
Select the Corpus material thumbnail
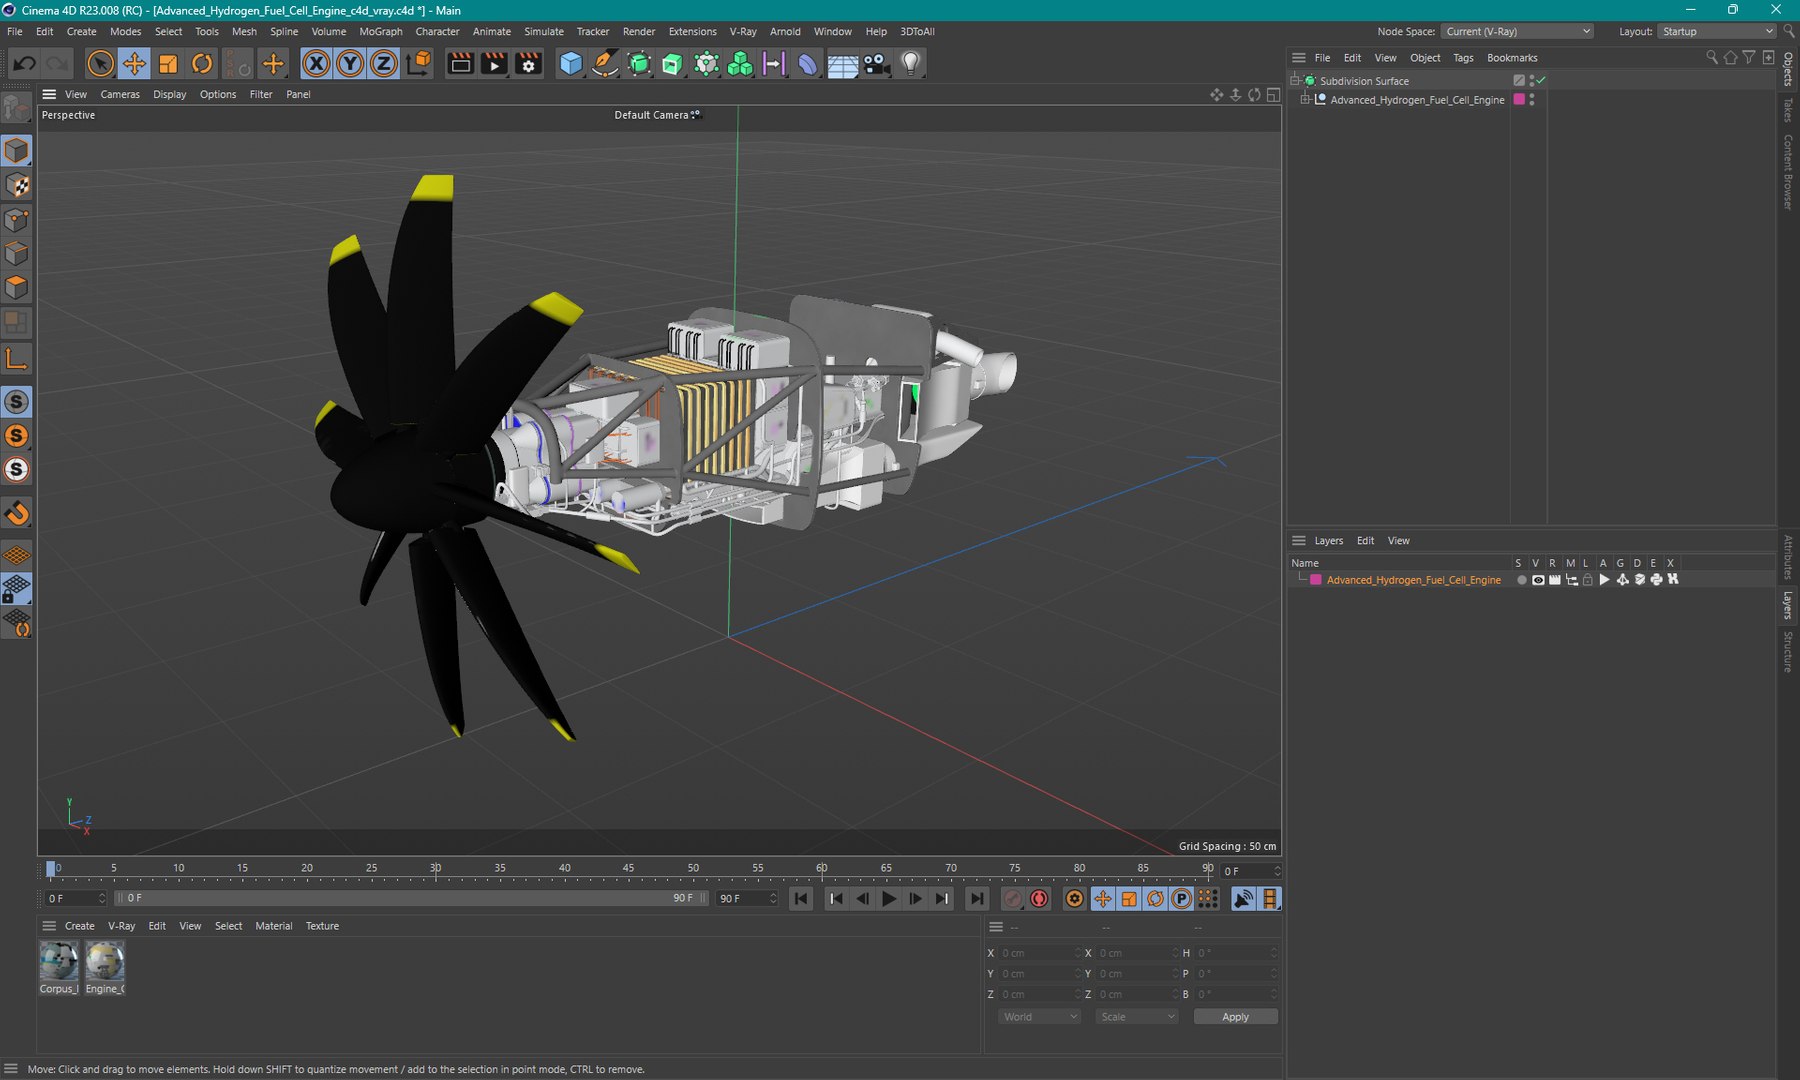click(x=59, y=962)
